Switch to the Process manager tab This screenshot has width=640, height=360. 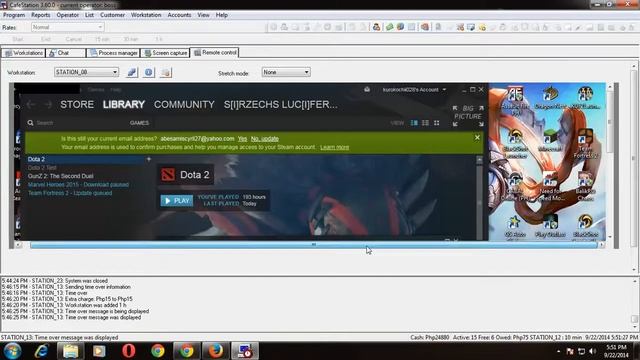point(113,53)
